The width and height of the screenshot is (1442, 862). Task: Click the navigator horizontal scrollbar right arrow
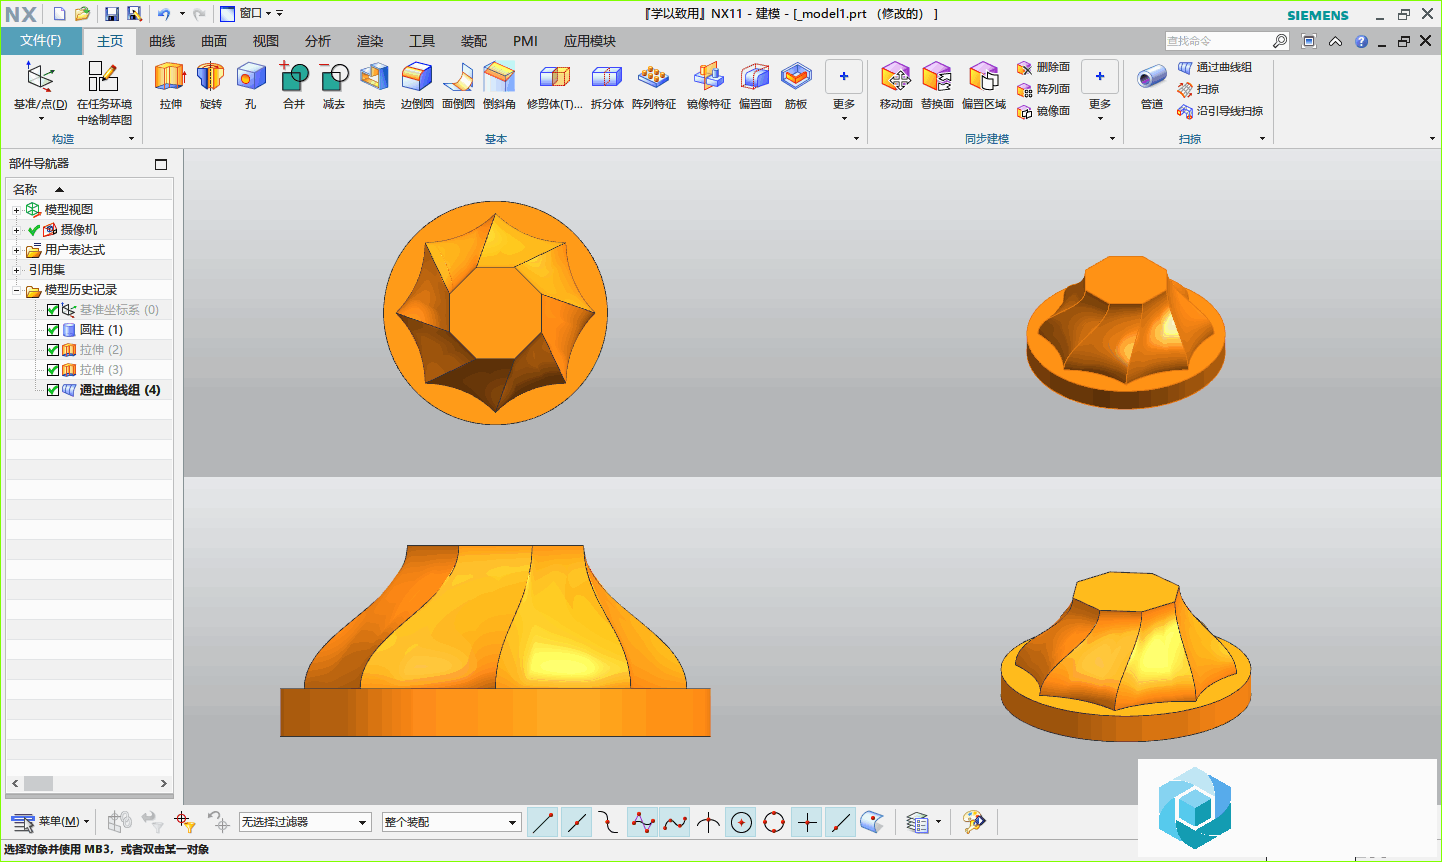164,784
